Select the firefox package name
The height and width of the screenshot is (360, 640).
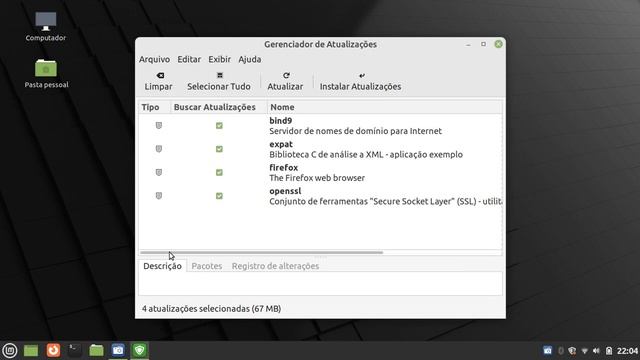pyautogui.click(x=283, y=168)
